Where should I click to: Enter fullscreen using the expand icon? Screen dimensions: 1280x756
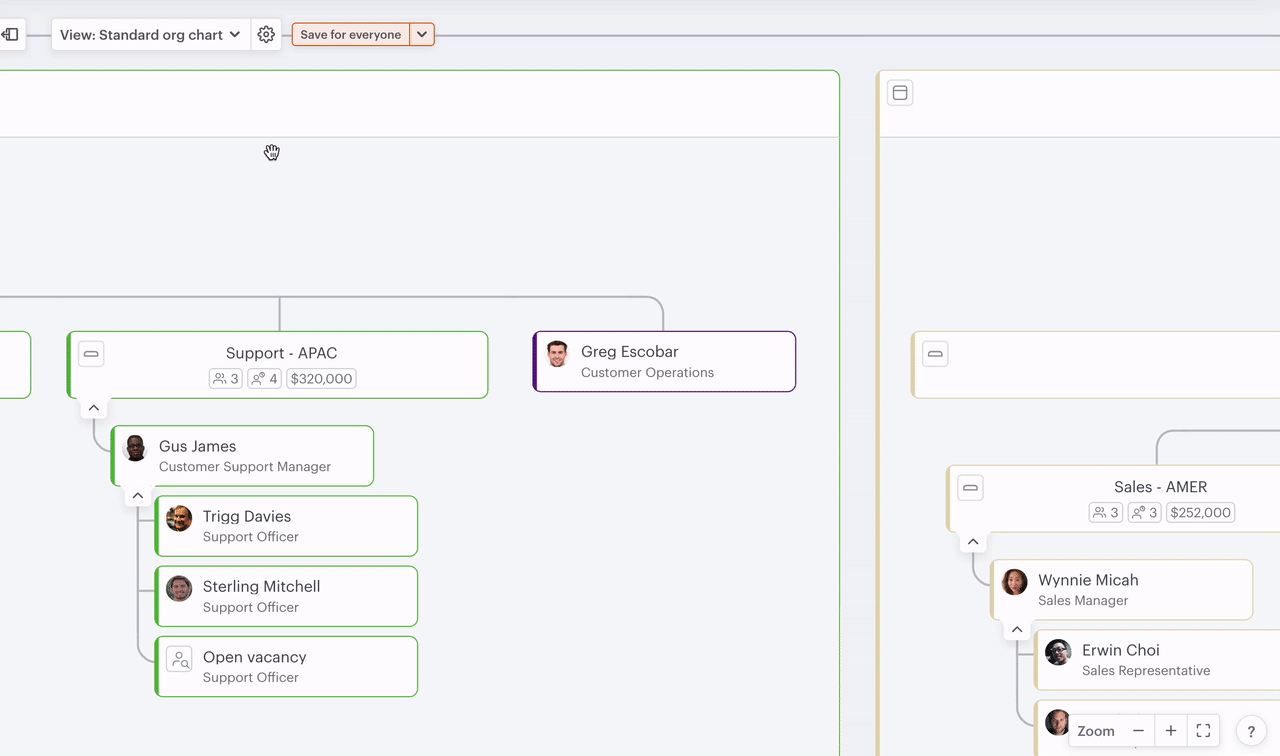1203,731
